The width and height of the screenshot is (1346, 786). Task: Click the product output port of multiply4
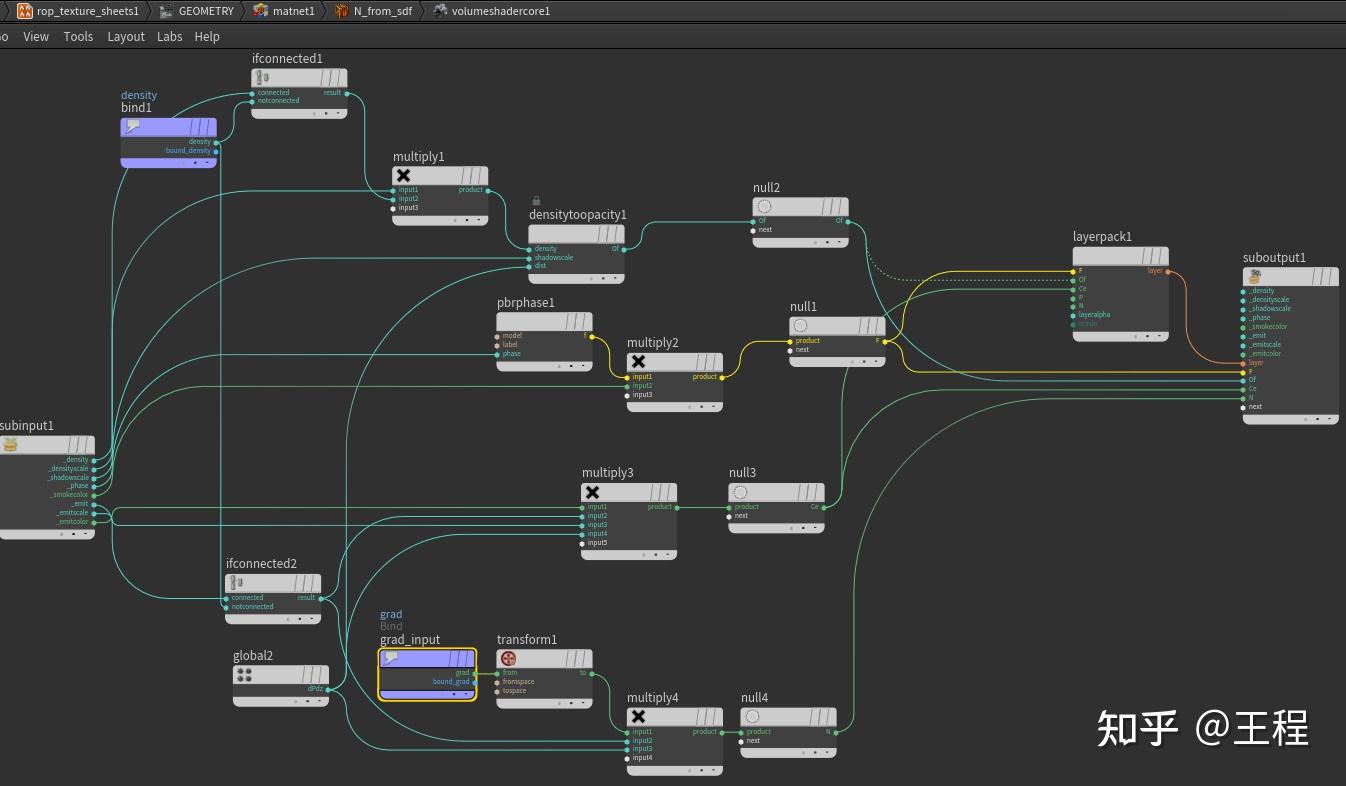723,732
